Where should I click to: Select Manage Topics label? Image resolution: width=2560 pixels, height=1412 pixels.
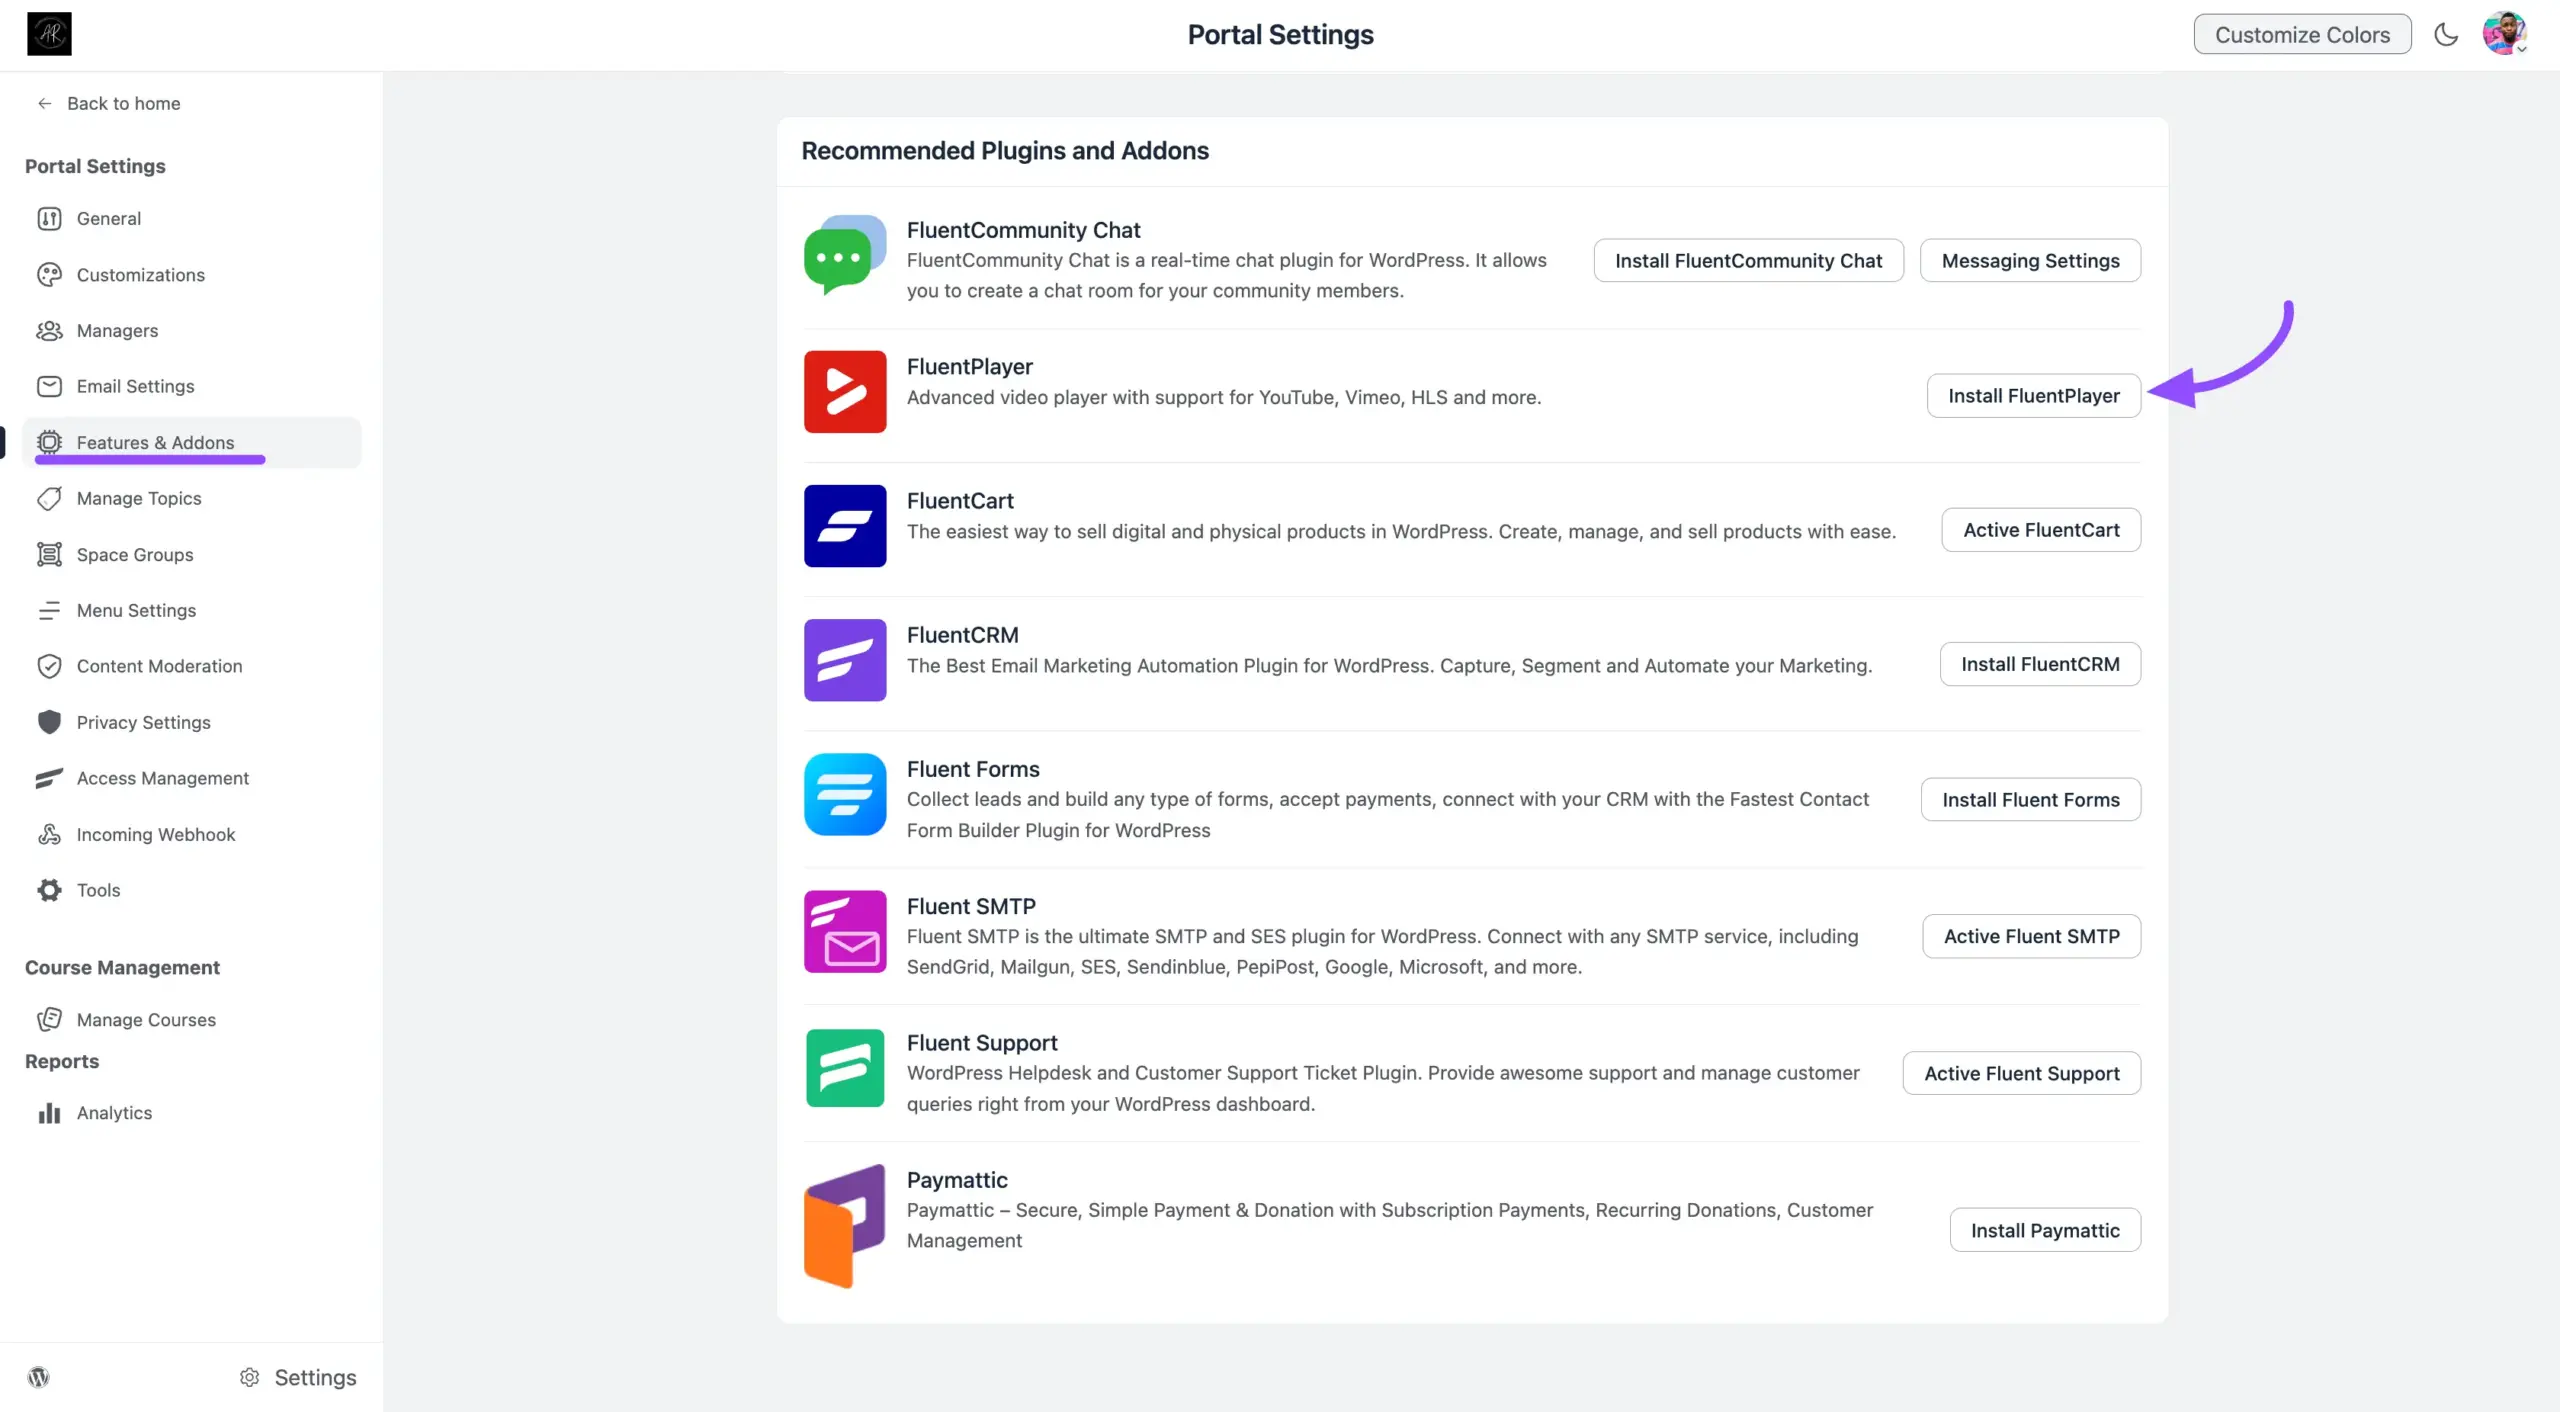coord(139,498)
